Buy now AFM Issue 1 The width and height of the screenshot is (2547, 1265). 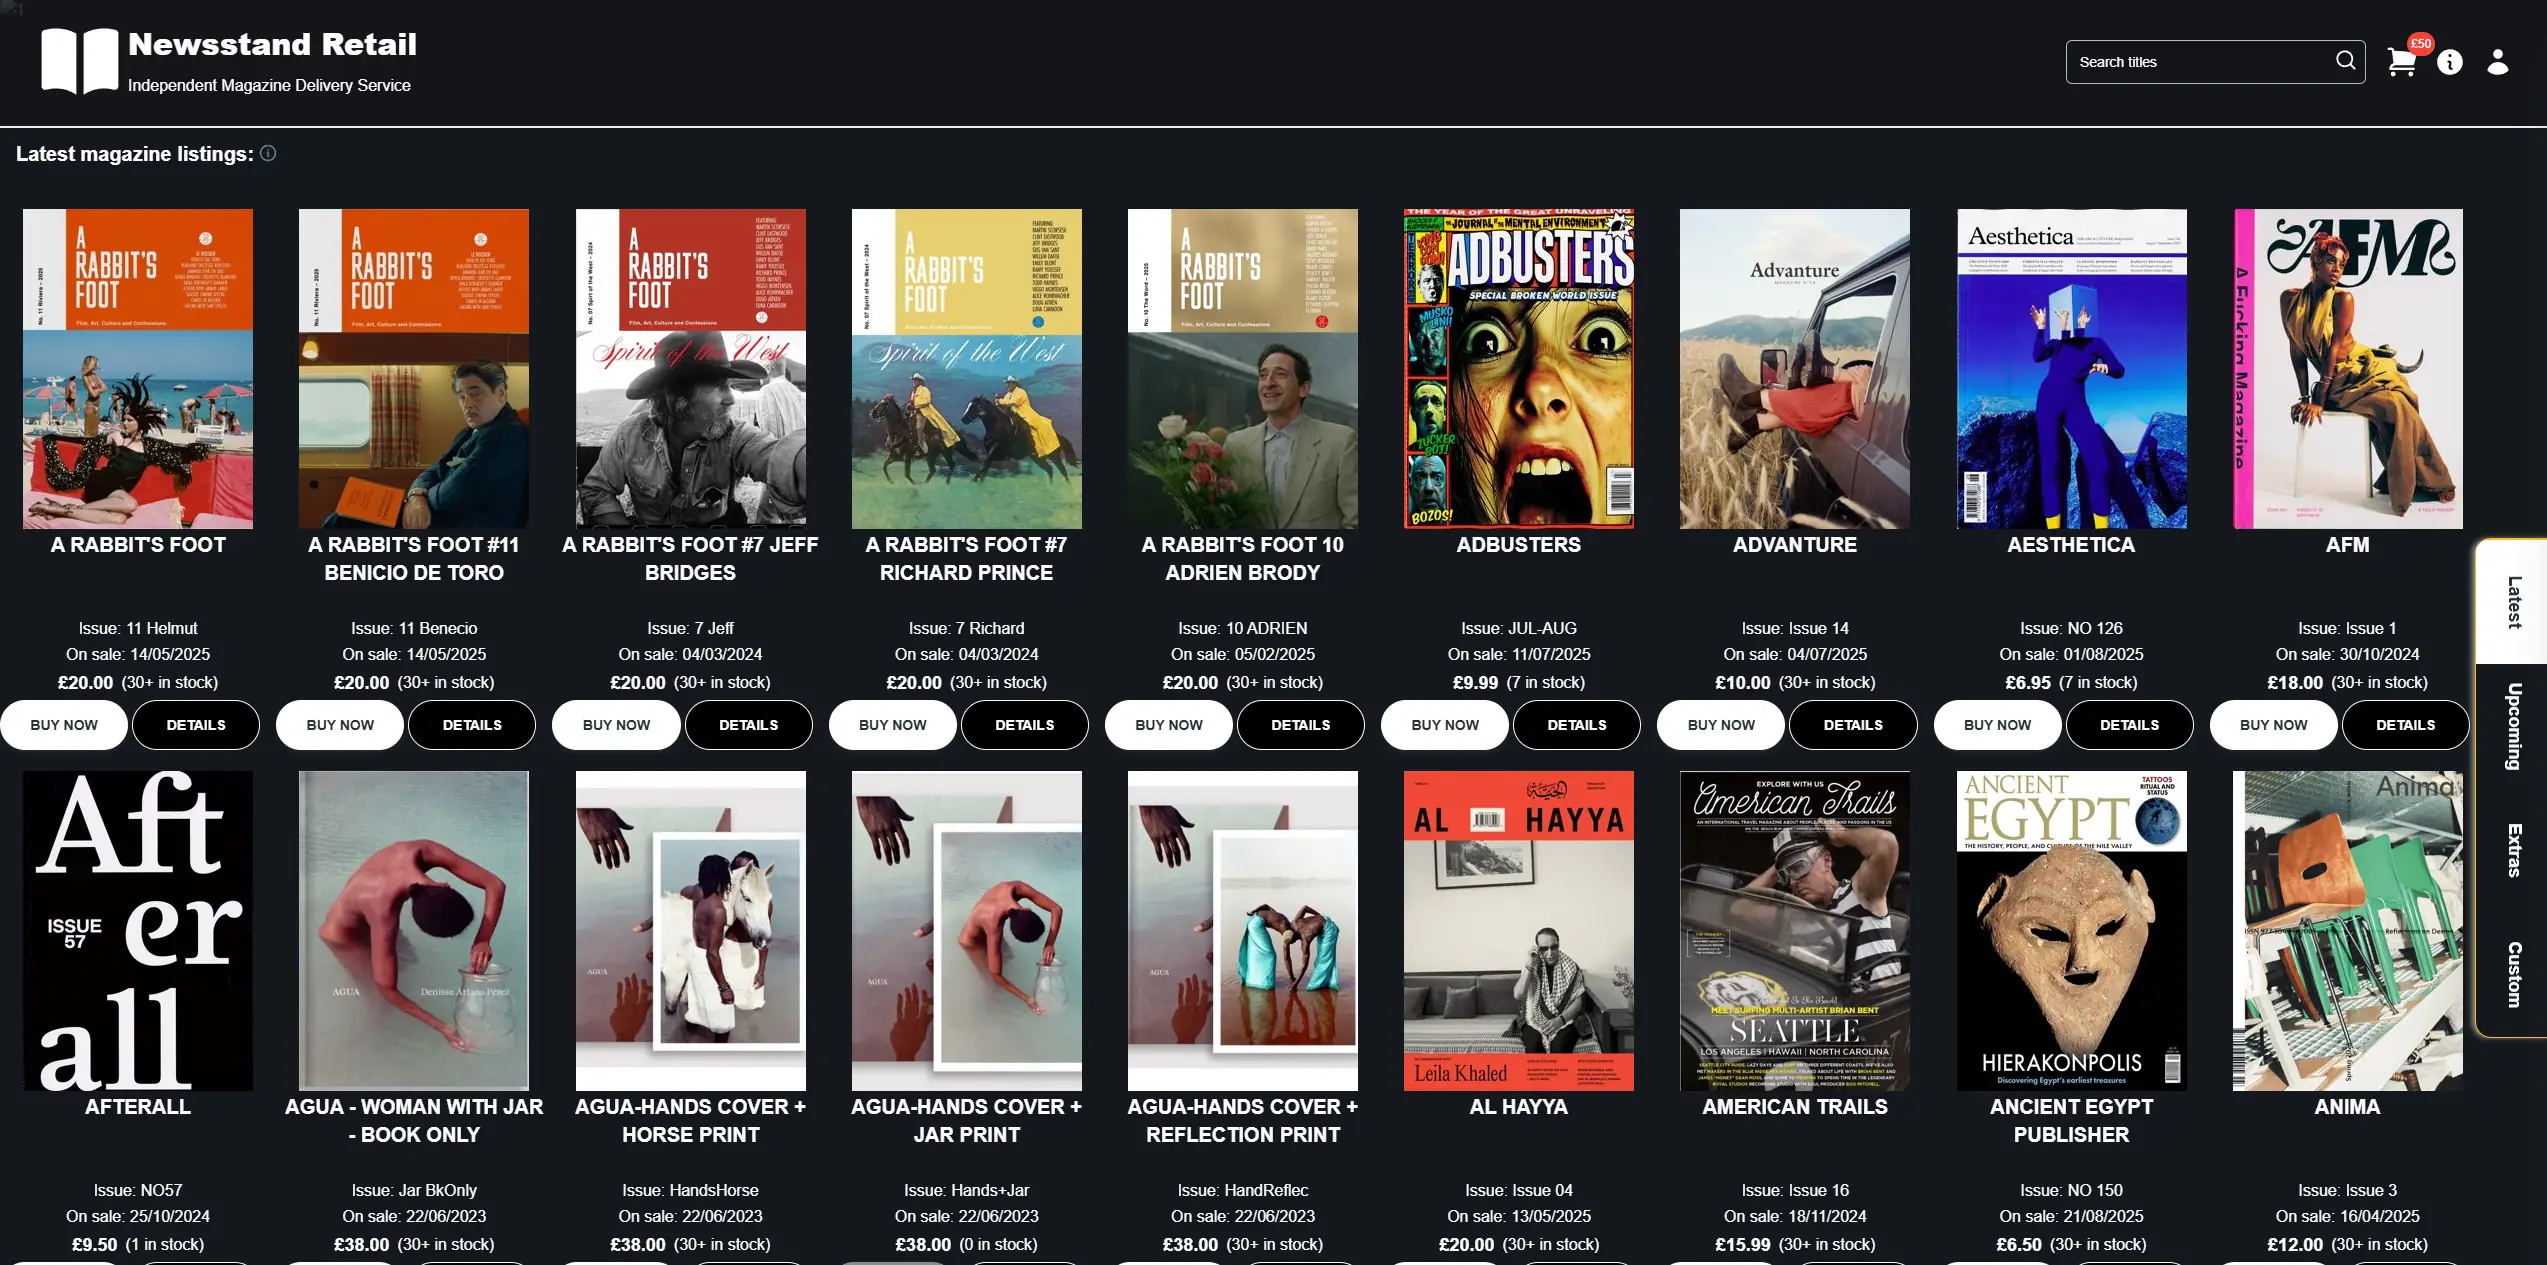[2273, 725]
